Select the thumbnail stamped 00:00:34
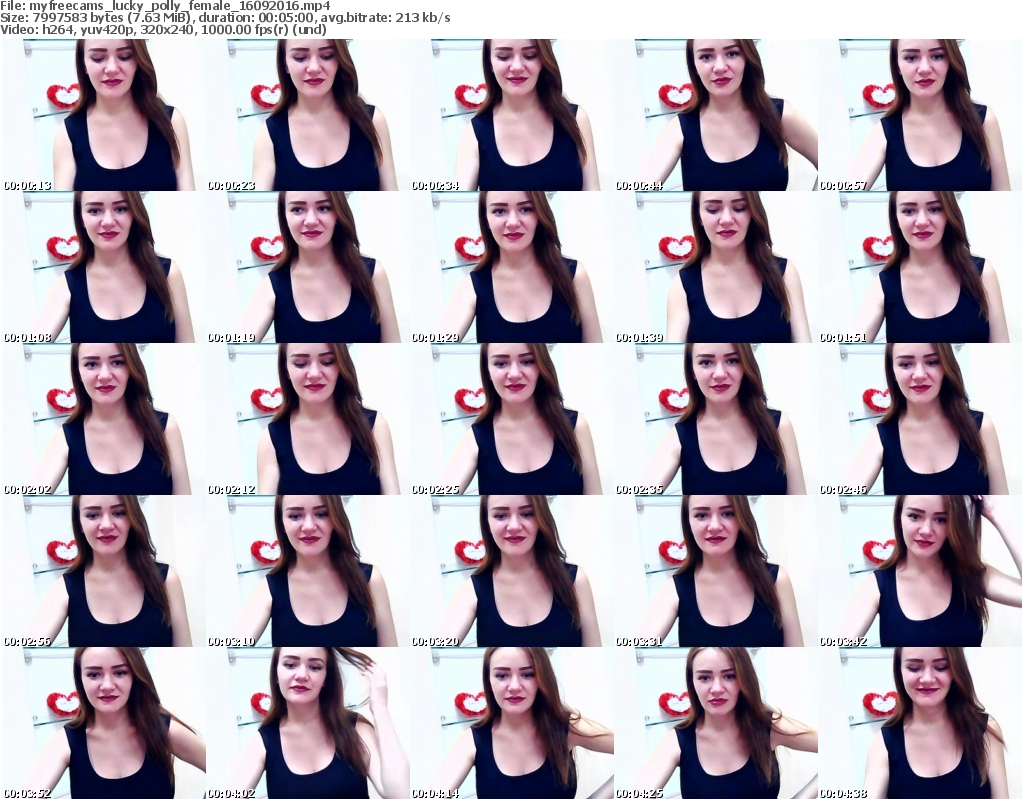The width and height of the screenshot is (1024, 799). (x=511, y=115)
